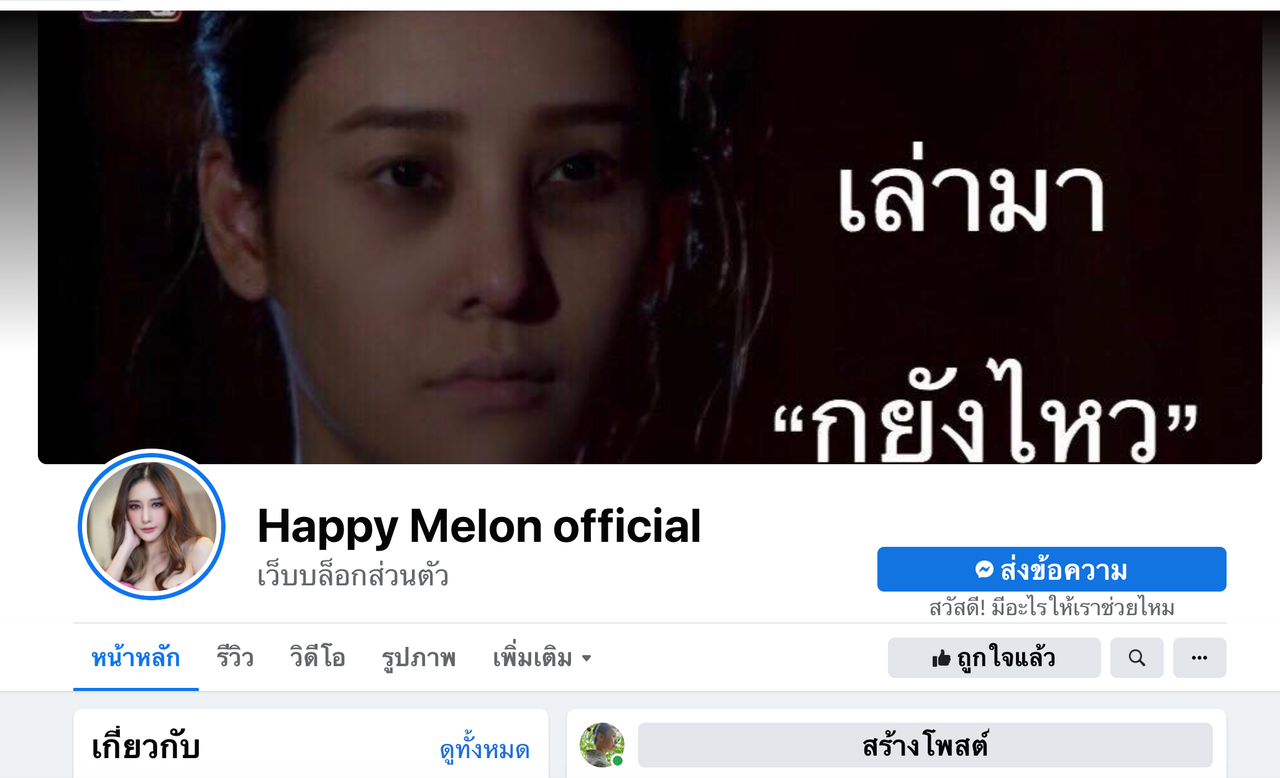Image resolution: width=1280 pixels, height=778 pixels.
Task: Switch to the หน้าหลัก tab
Action: pyautogui.click(x=135, y=658)
